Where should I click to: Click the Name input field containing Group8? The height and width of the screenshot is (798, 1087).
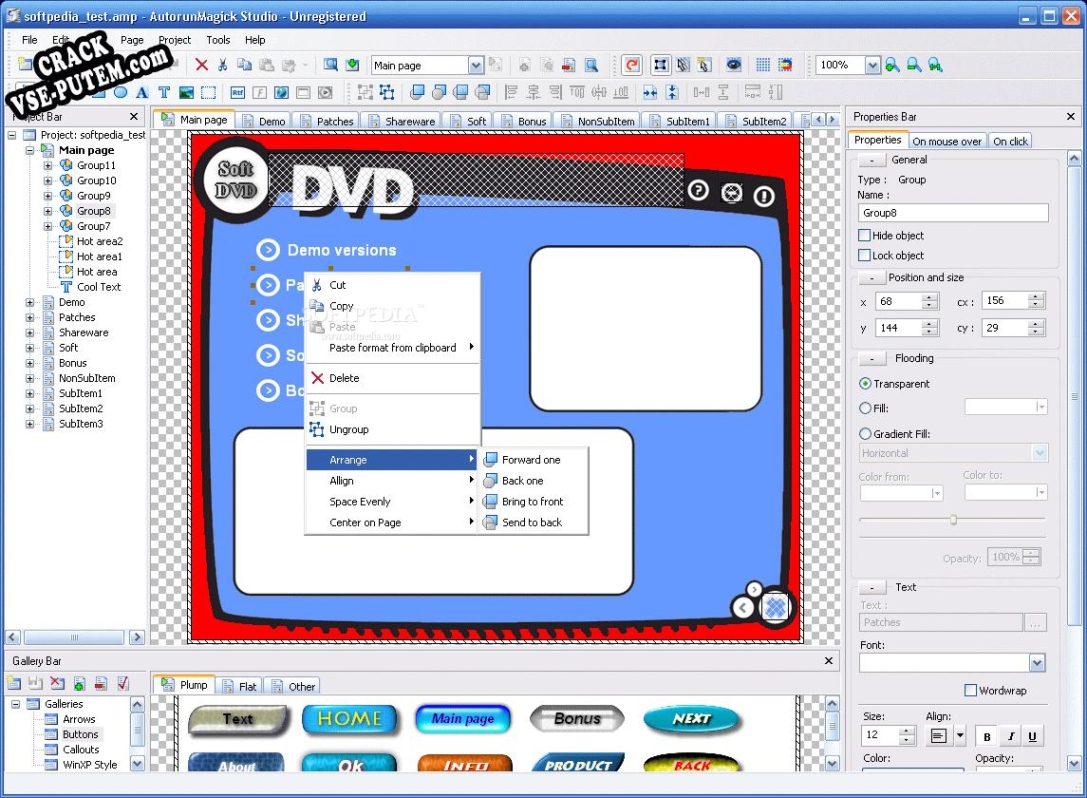tap(953, 213)
